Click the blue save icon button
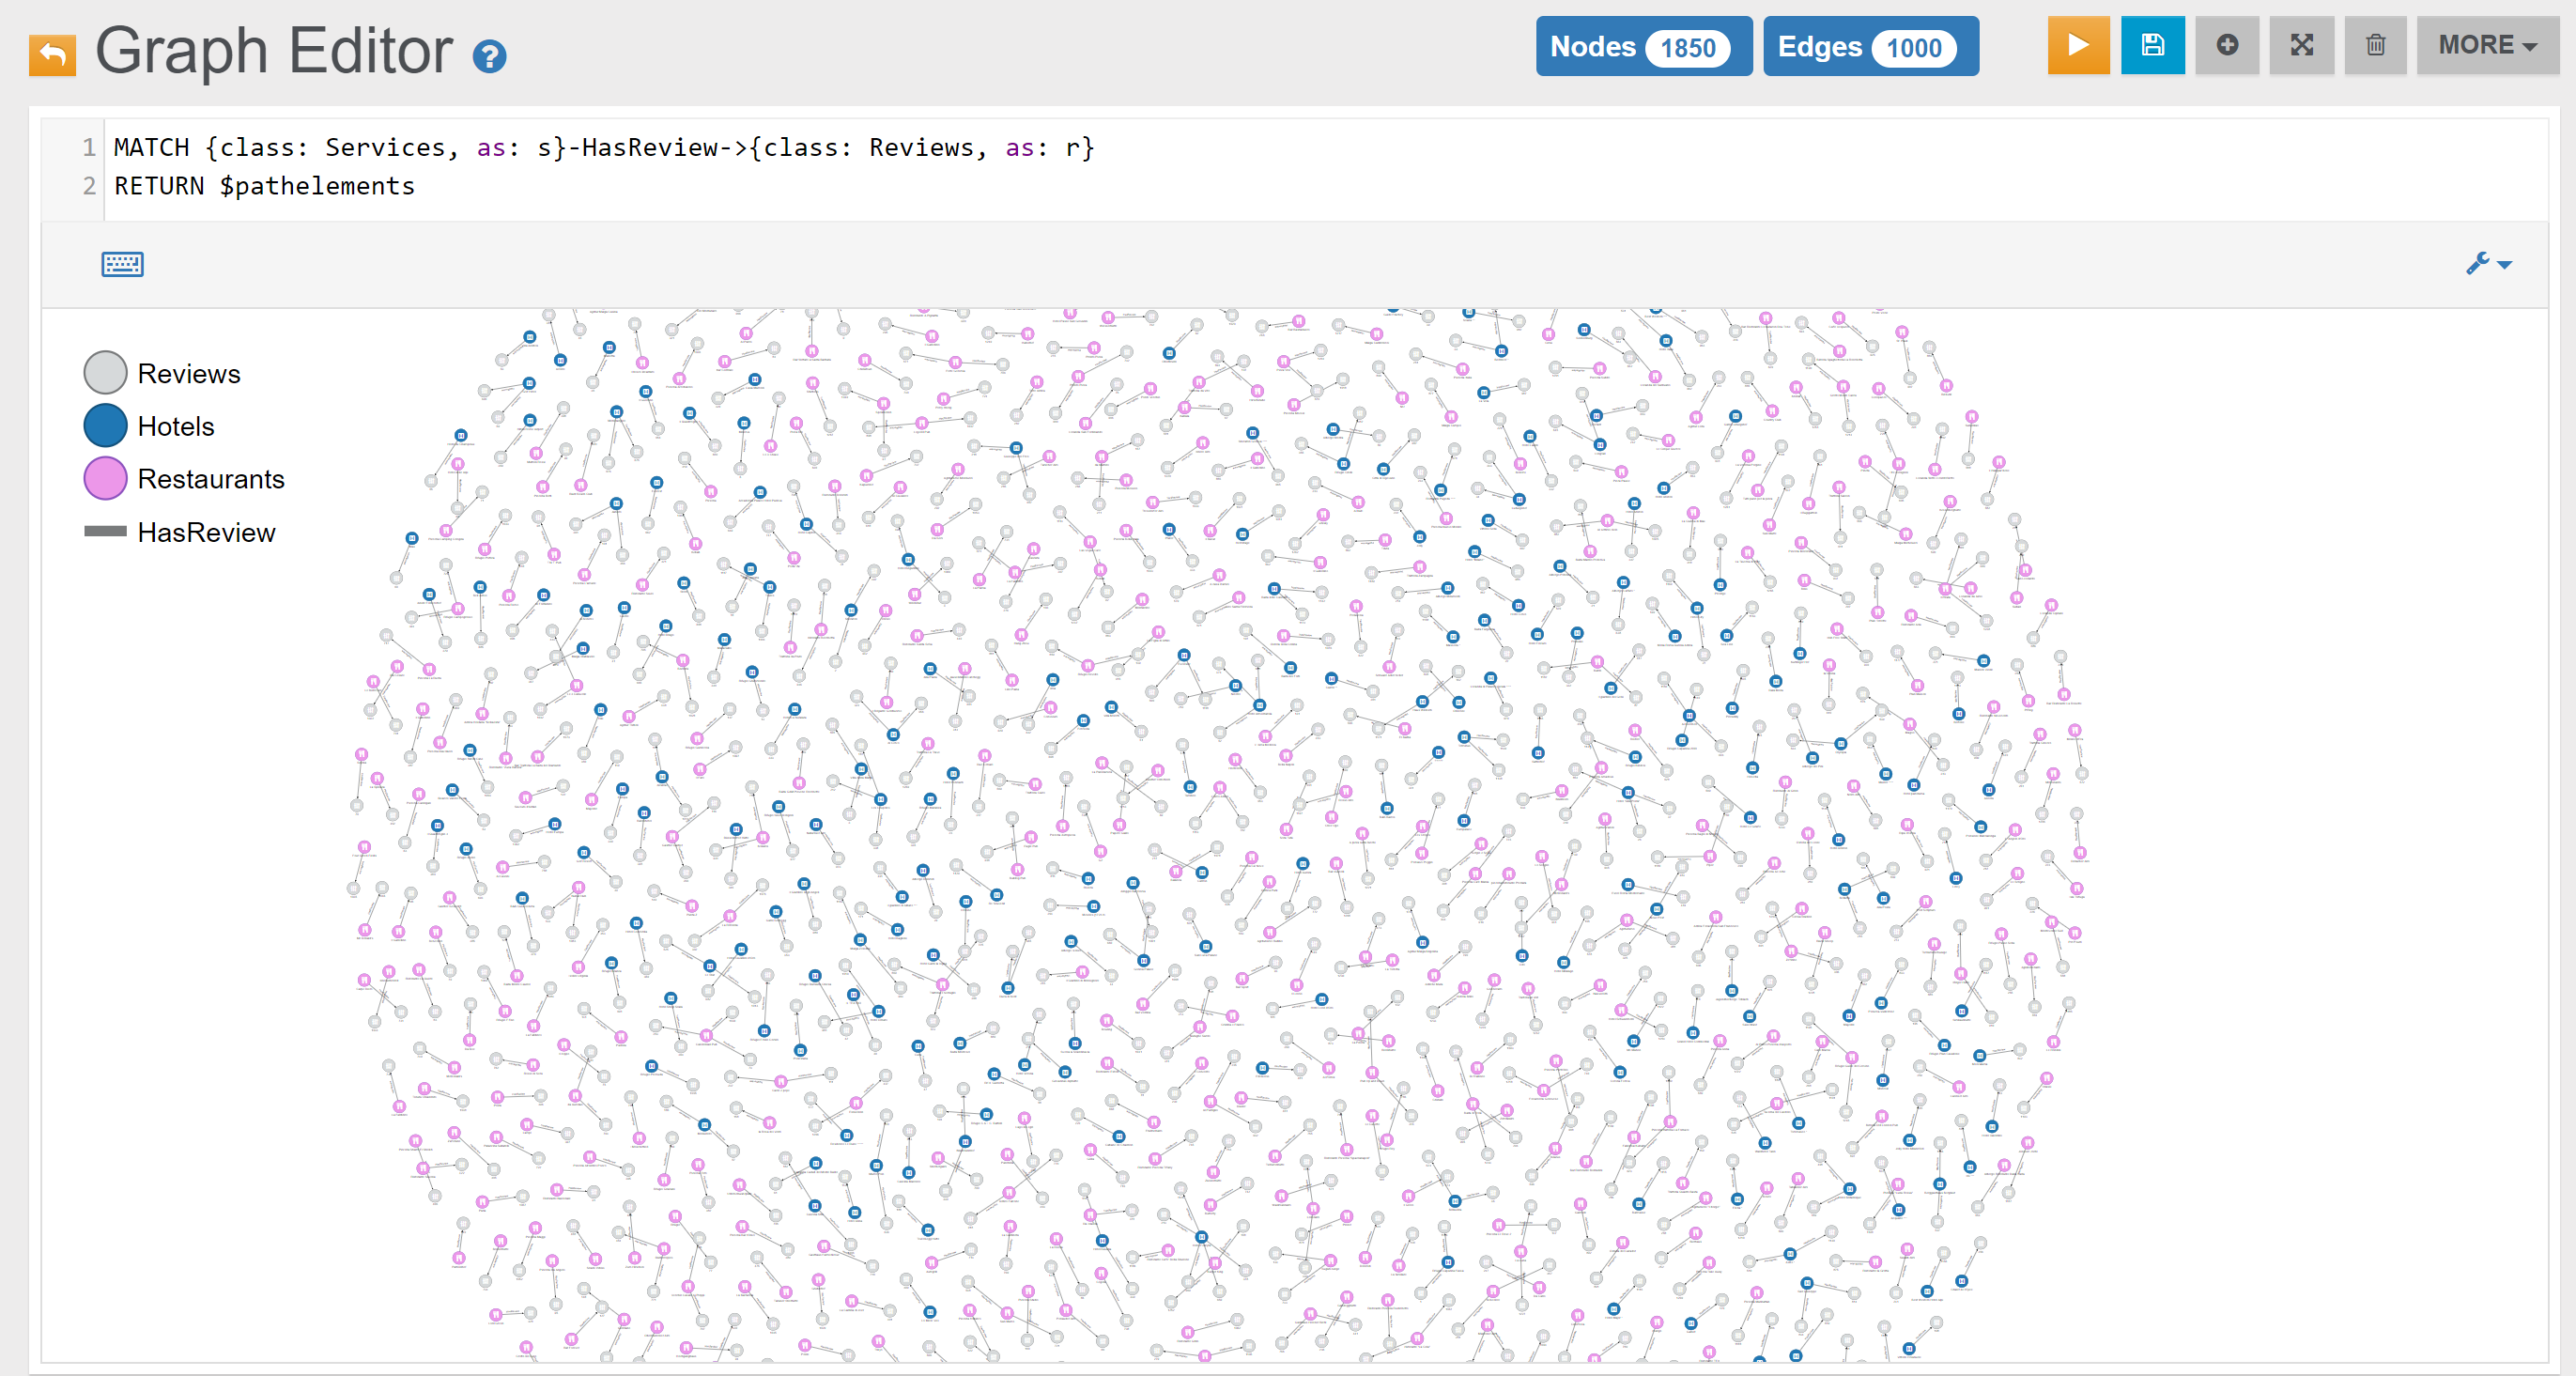The image size is (2576, 1376). [x=2152, y=45]
